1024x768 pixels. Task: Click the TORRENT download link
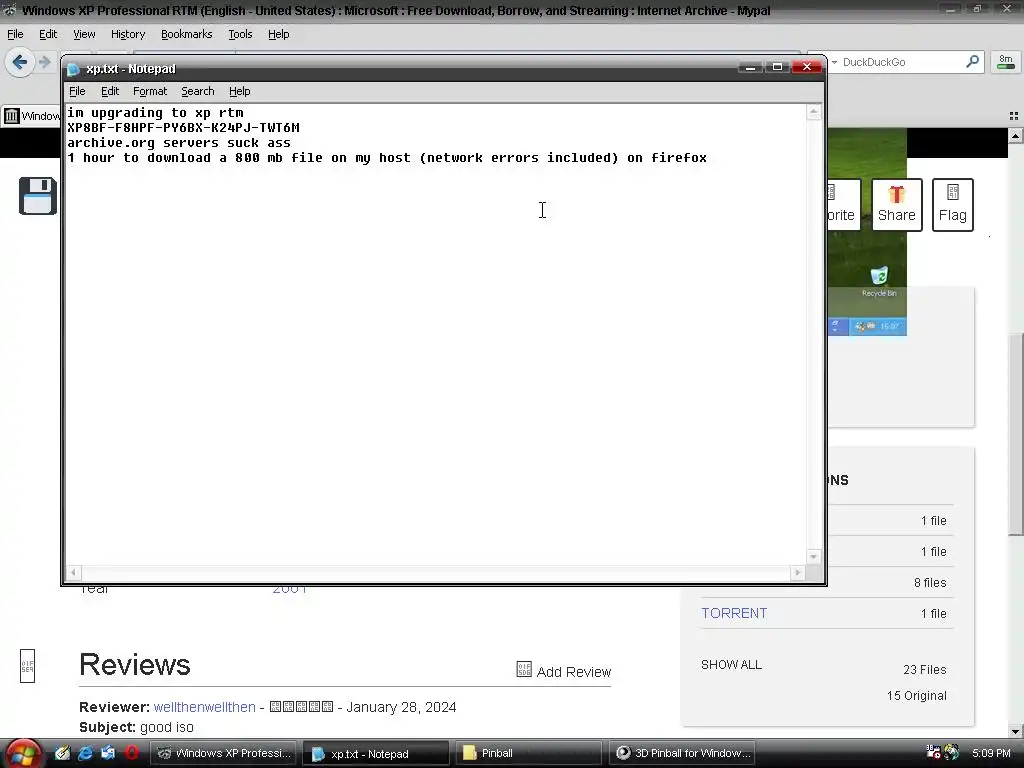coord(734,613)
